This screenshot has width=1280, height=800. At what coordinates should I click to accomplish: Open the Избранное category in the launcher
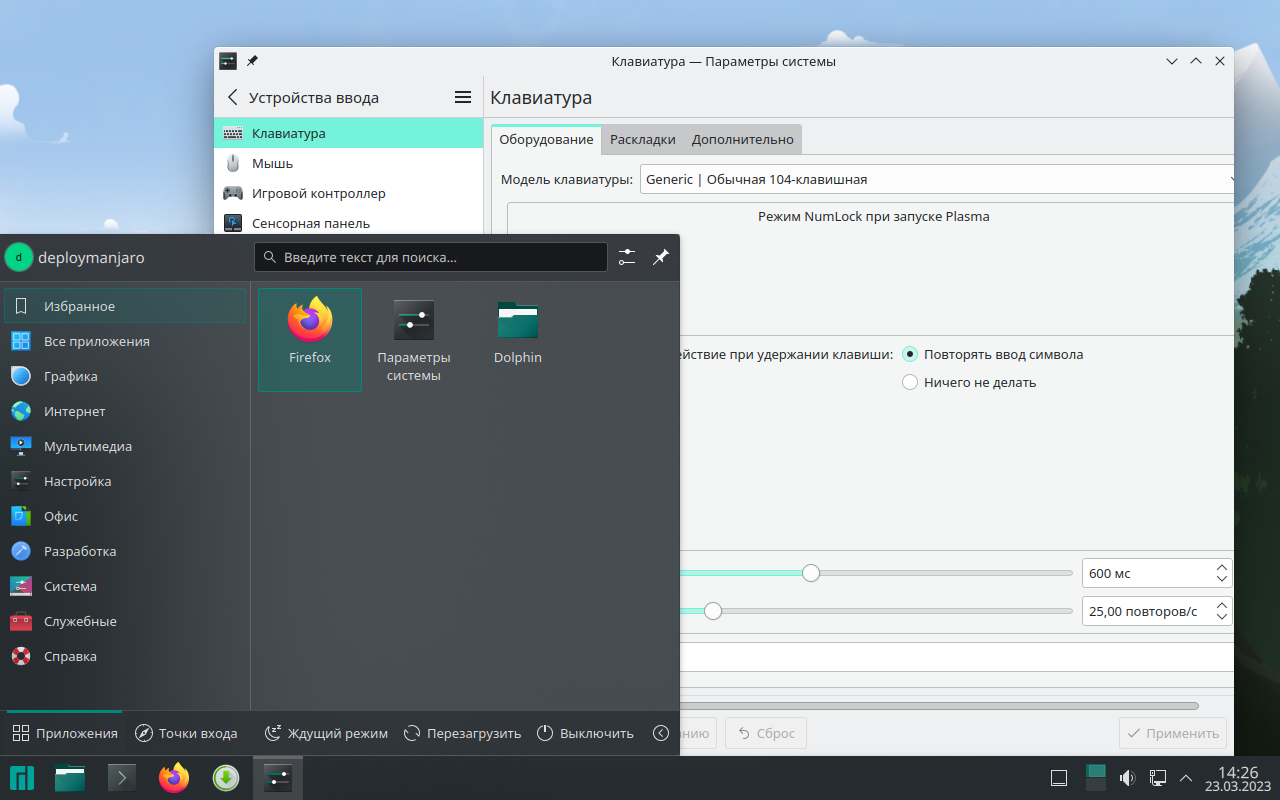pyautogui.click(x=124, y=306)
